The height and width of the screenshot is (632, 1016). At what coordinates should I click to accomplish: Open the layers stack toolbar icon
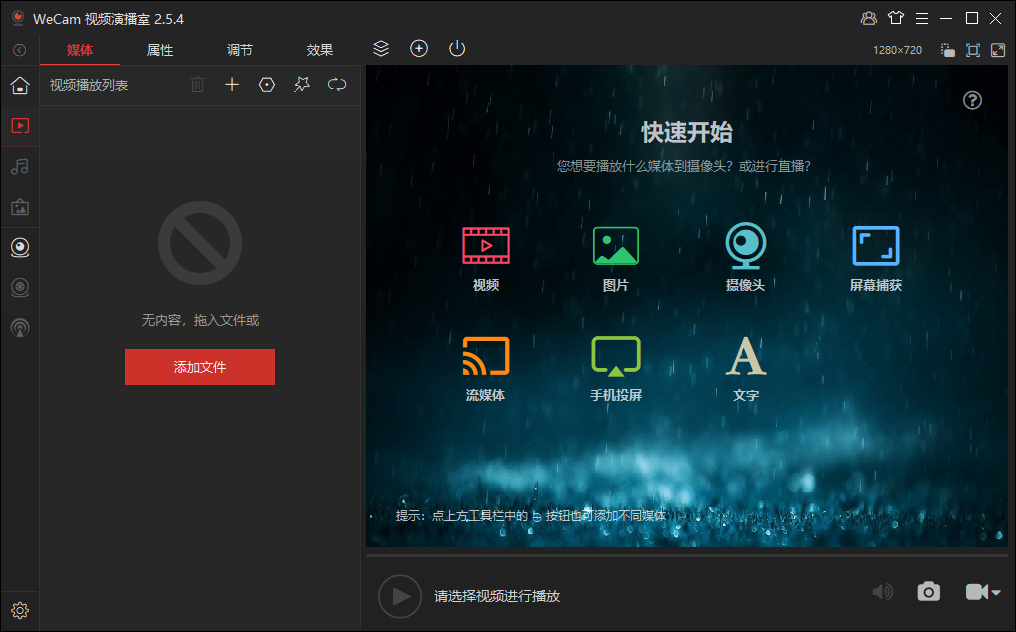381,49
